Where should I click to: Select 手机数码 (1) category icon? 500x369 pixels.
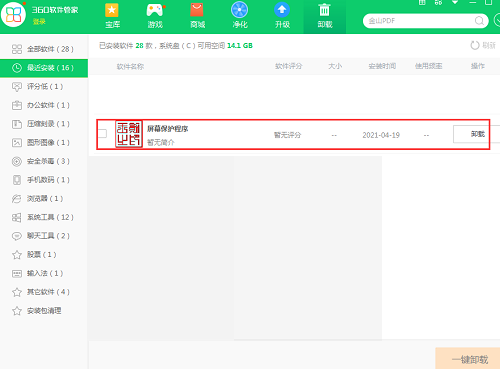pyautogui.click(x=17, y=180)
